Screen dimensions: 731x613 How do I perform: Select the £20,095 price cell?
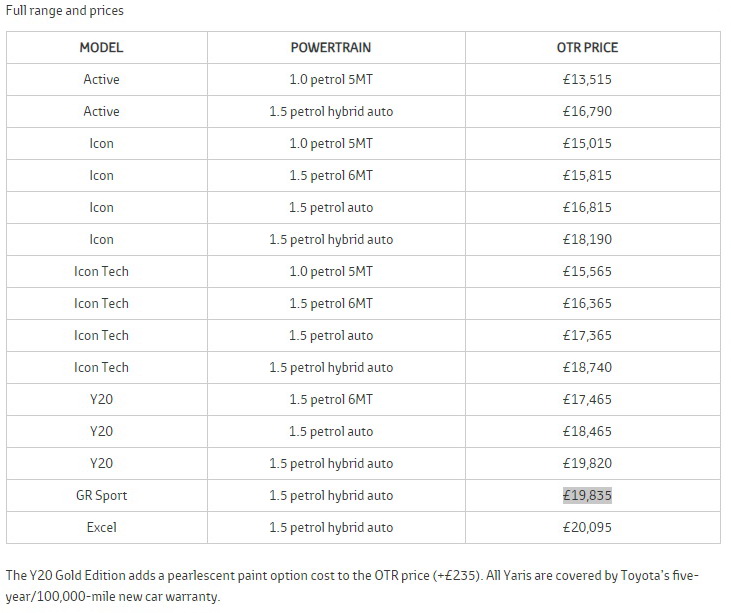pos(587,527)
